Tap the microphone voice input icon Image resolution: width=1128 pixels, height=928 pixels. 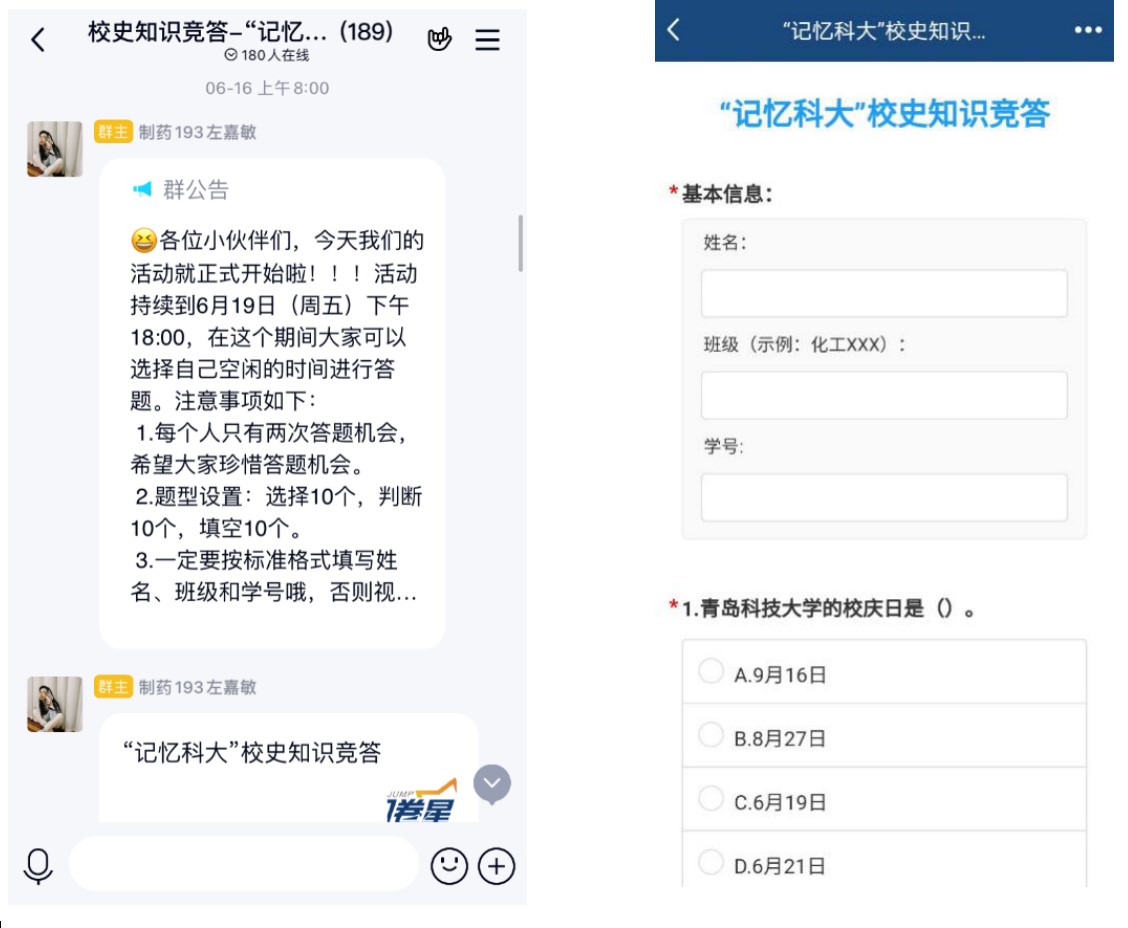tap(38, 865)
